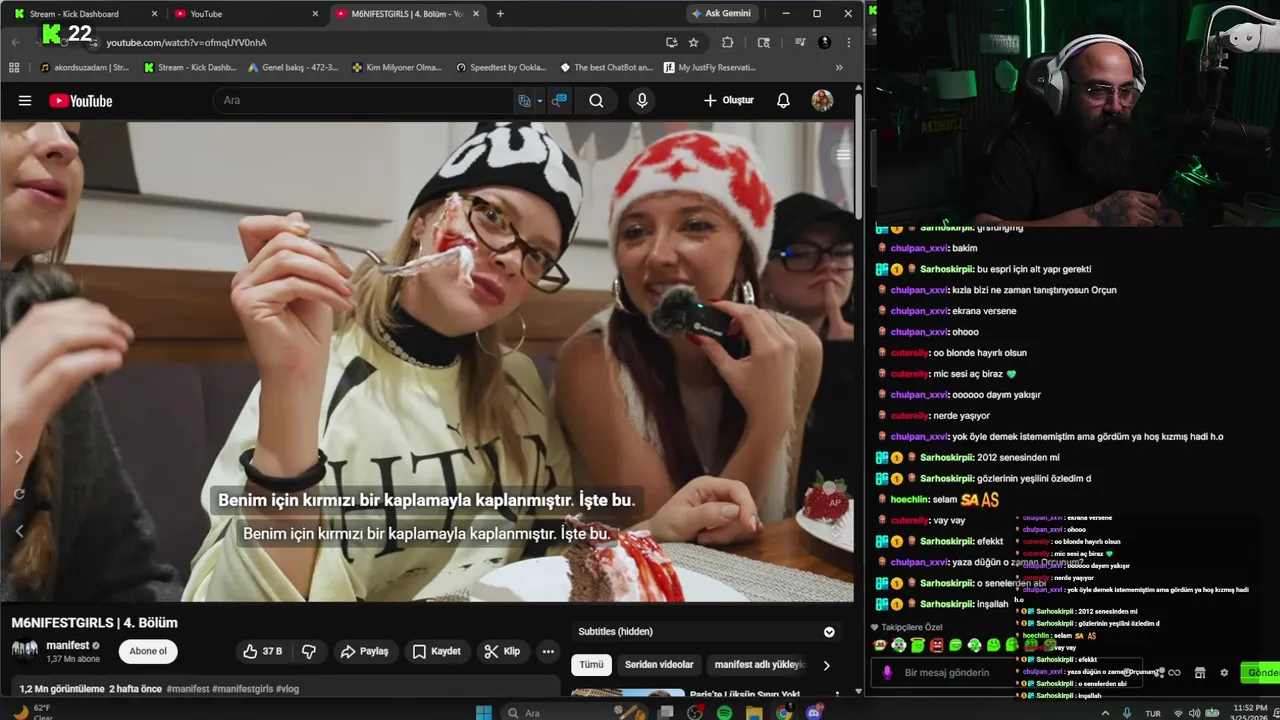Open File Explorer from the taskbar
This screenshot has width=1280, height=720.
click(x=754, y=712)
